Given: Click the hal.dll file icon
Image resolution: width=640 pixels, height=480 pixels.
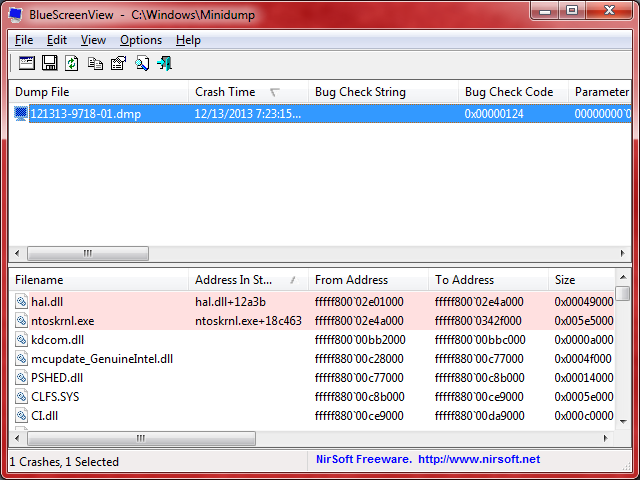Looking at the screenshot, I should coord(22,301).
